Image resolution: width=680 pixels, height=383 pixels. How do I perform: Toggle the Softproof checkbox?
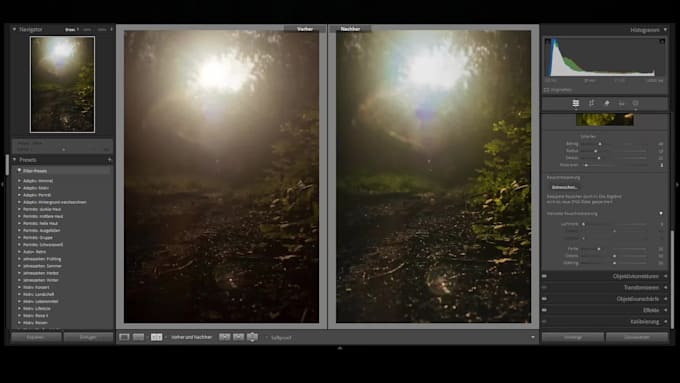pyautogui.click(x=267, y=337)
